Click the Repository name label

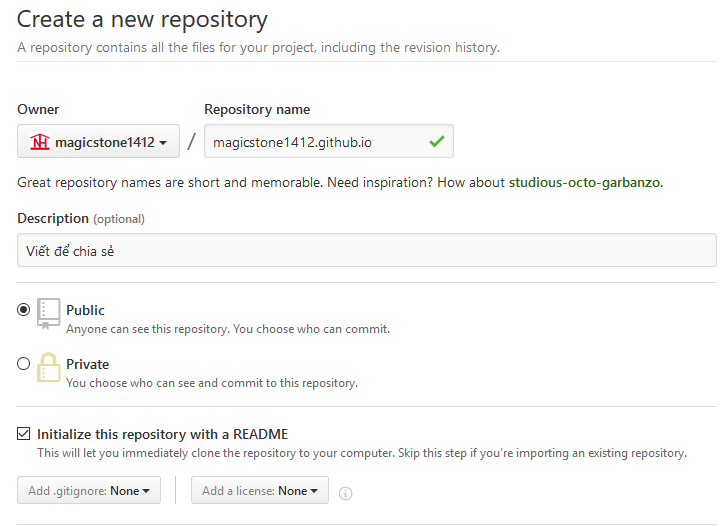[257, 110]
